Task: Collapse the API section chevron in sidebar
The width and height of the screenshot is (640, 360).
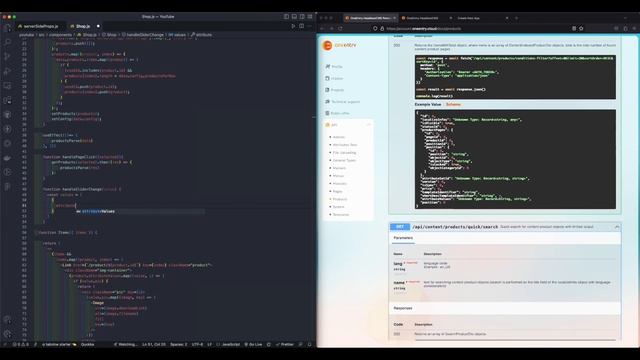Action: [369, 125]
